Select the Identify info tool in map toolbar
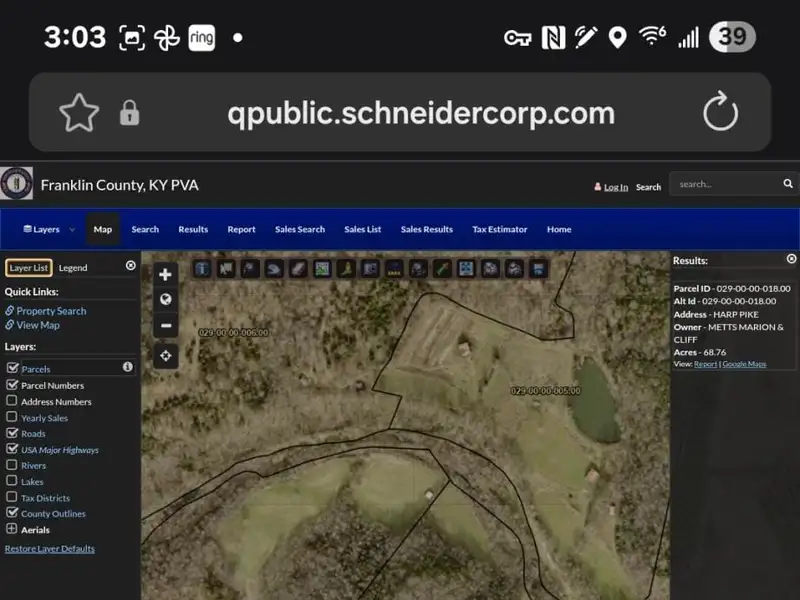This screenshot has width=800, height=600. click(201, 268)
